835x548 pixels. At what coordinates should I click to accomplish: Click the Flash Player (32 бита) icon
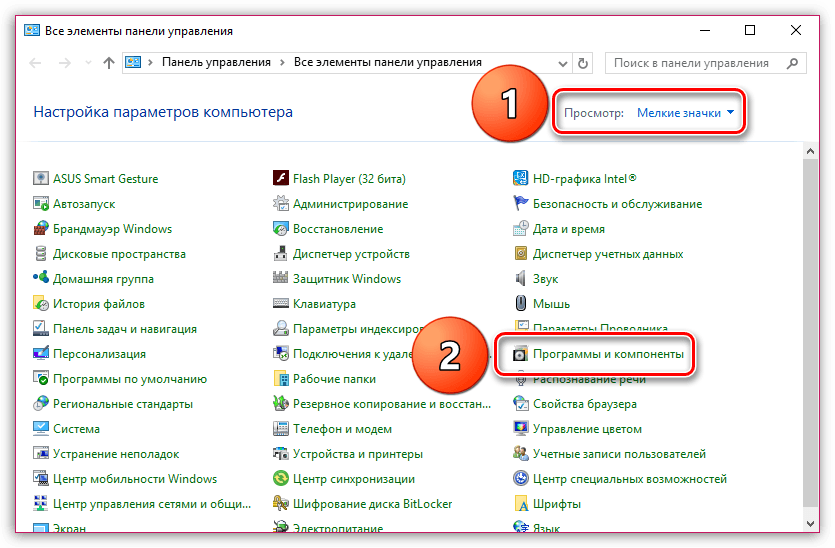pos(281,179)
